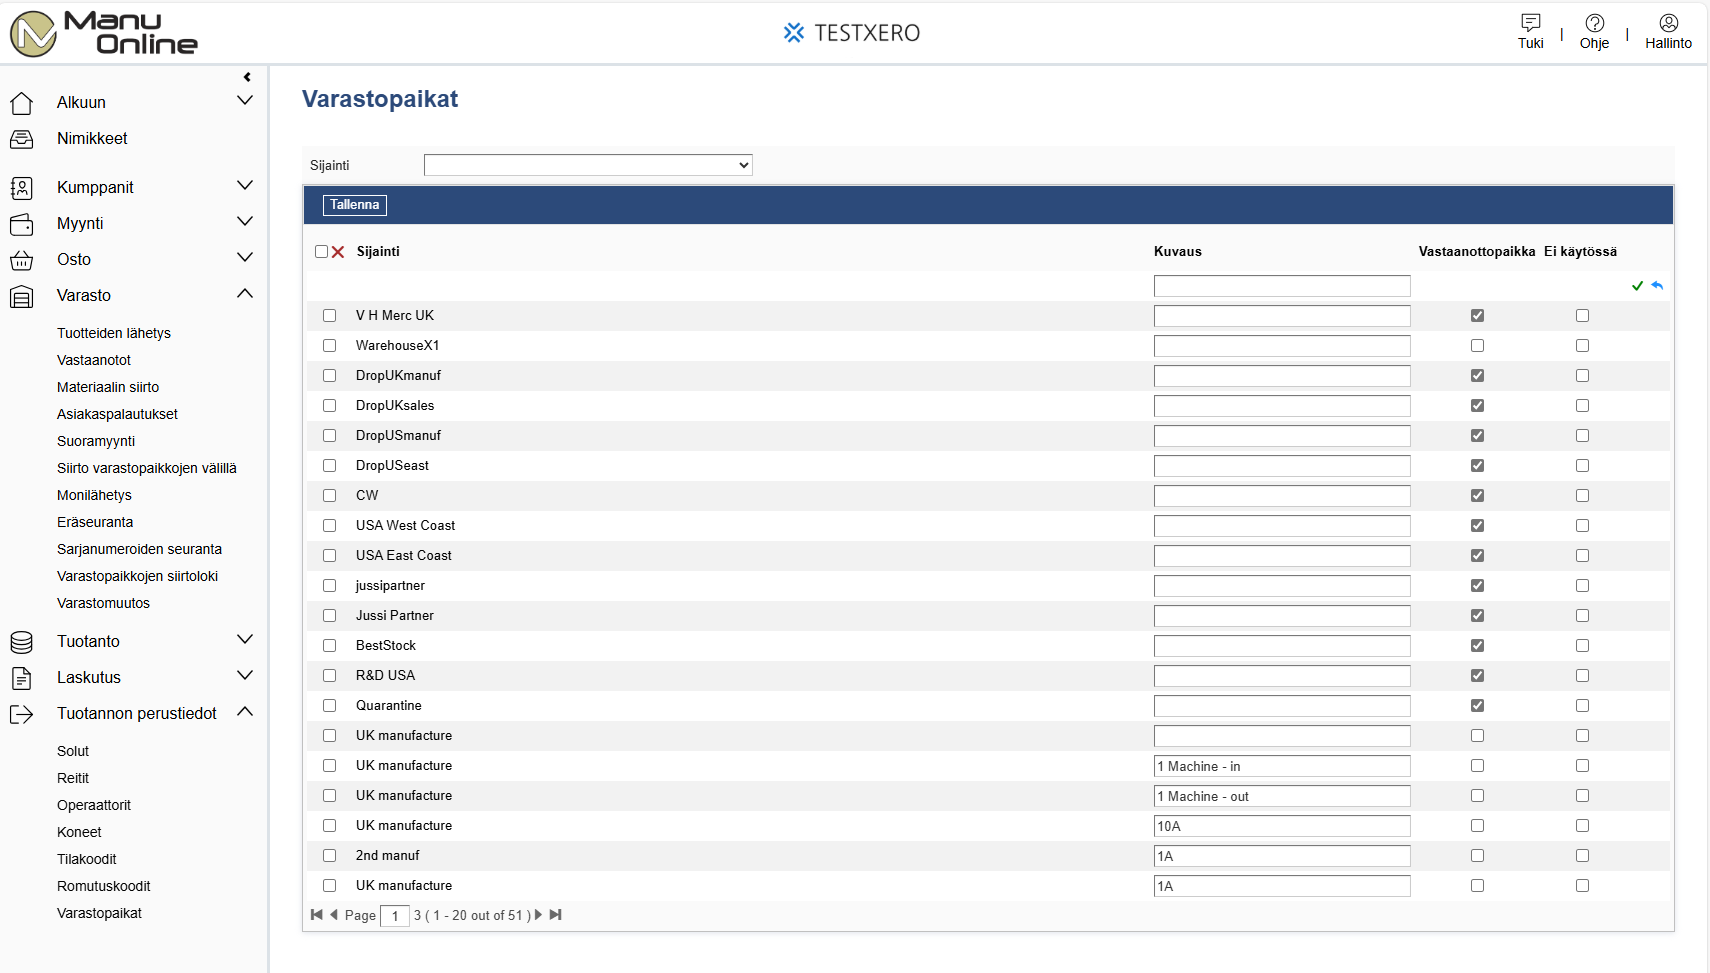Tick Ei käytössä for CW

1582,496
